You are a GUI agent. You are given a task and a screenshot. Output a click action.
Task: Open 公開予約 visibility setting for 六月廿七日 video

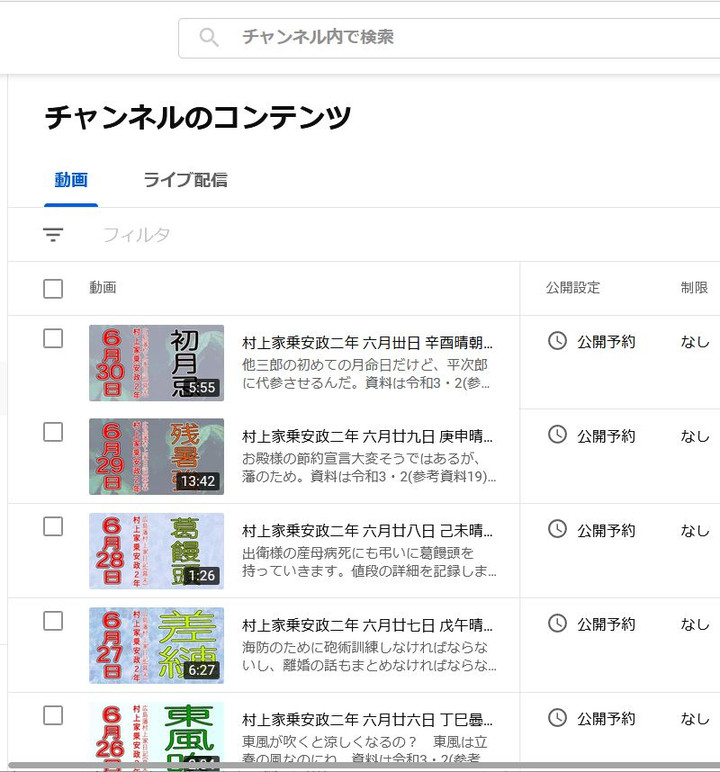(x=605, y=624)
